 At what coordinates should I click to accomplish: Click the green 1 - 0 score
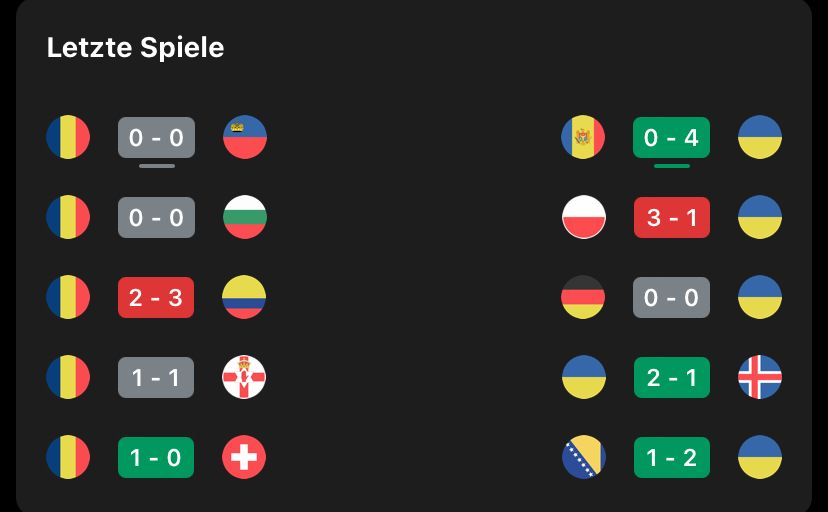[156, 458]
